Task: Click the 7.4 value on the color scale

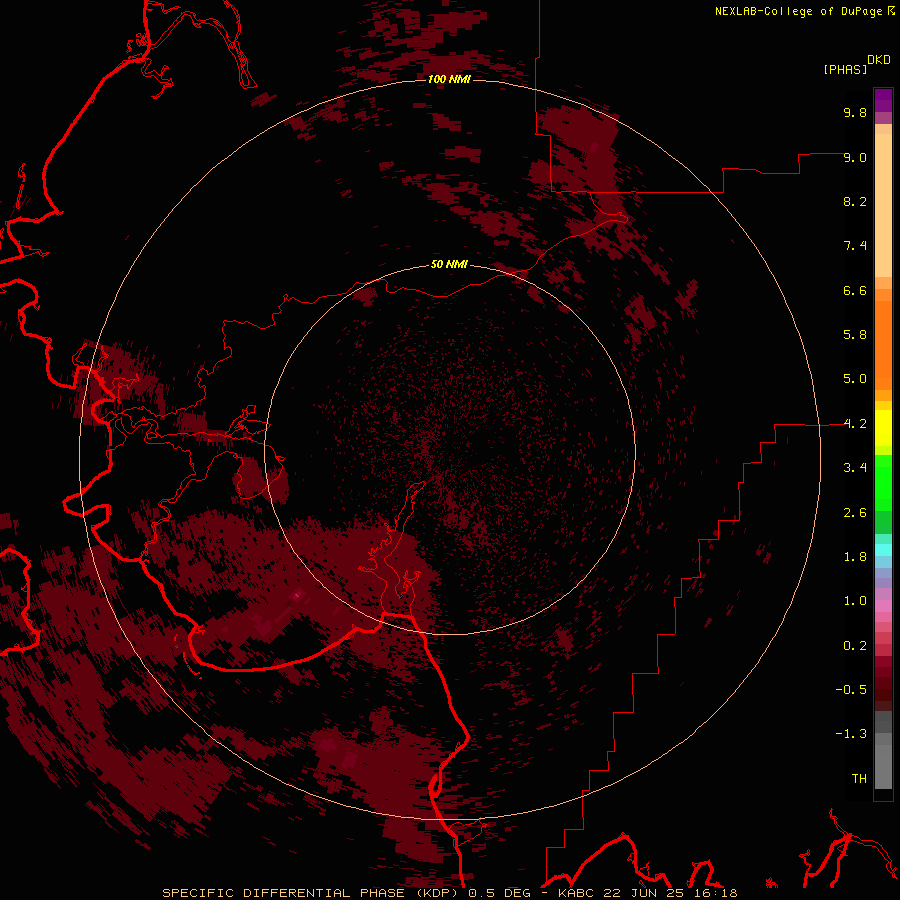Action: 855,246
